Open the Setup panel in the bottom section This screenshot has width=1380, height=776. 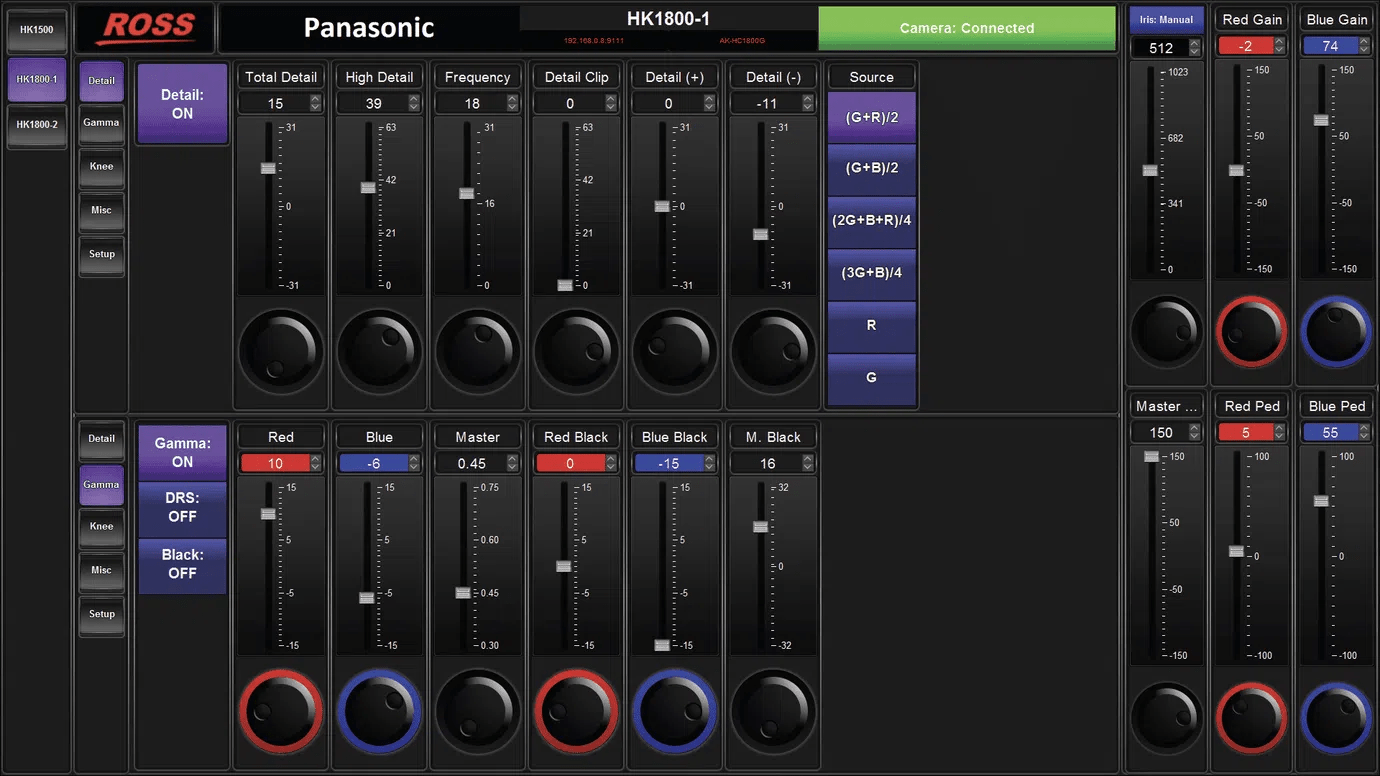(101, 615)
